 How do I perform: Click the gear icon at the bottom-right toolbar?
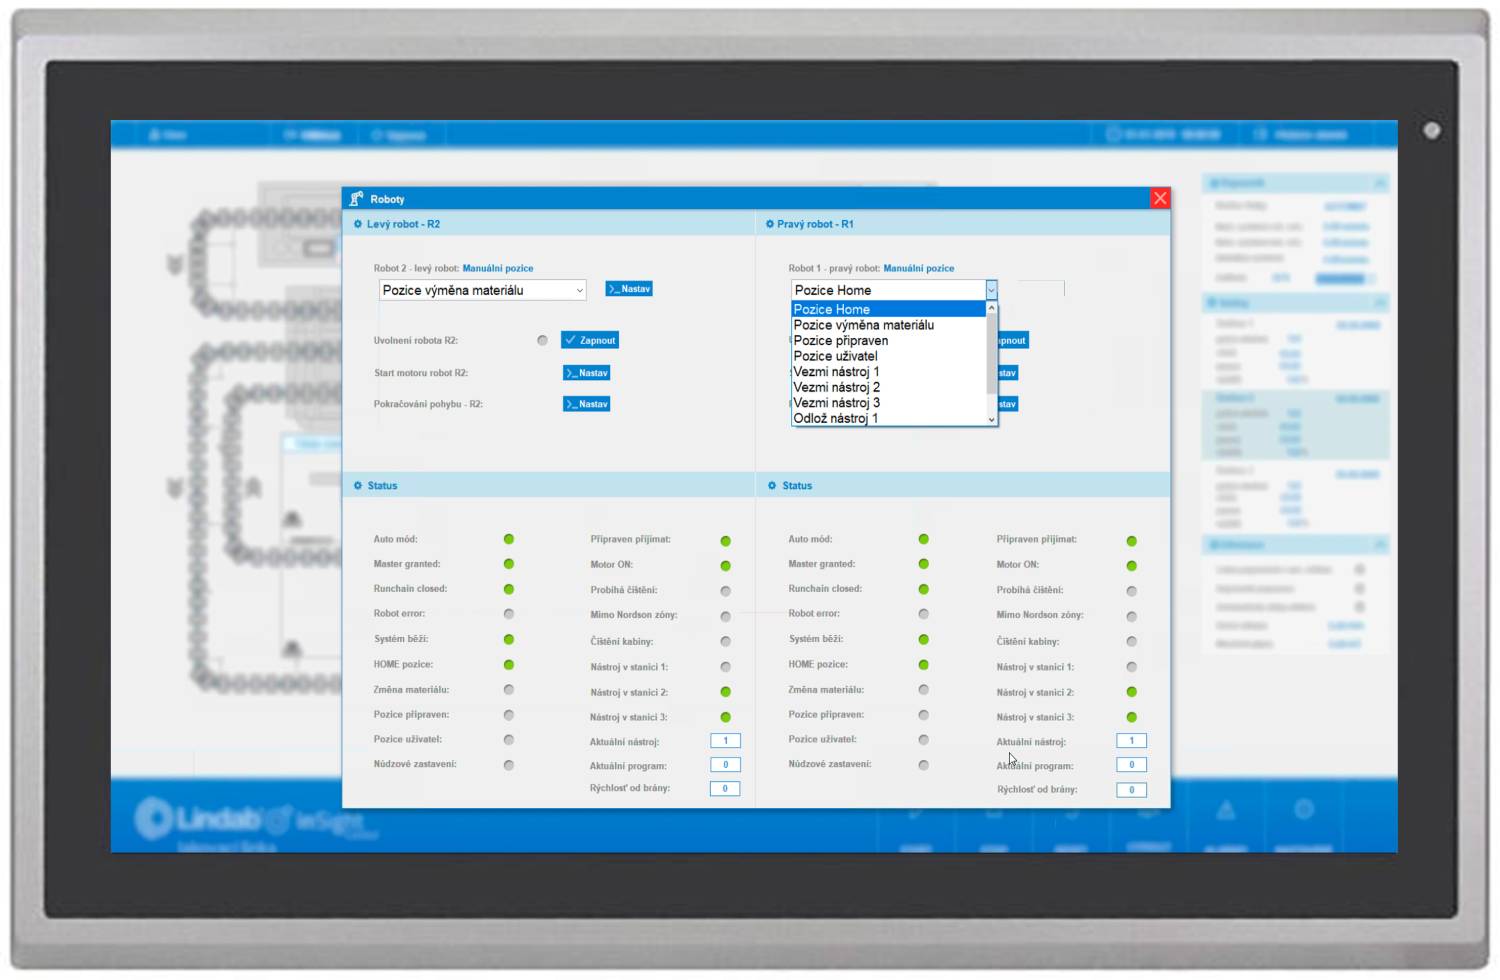(1305, 810)
